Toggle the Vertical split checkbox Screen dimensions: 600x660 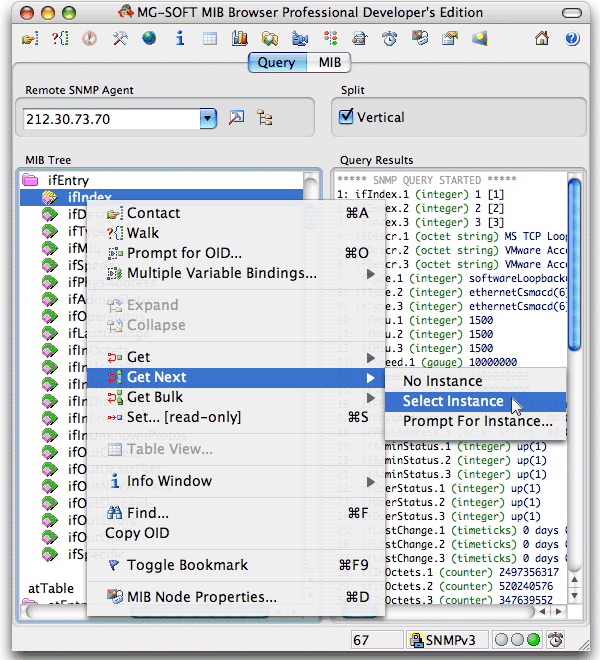[x=346, y=116]
